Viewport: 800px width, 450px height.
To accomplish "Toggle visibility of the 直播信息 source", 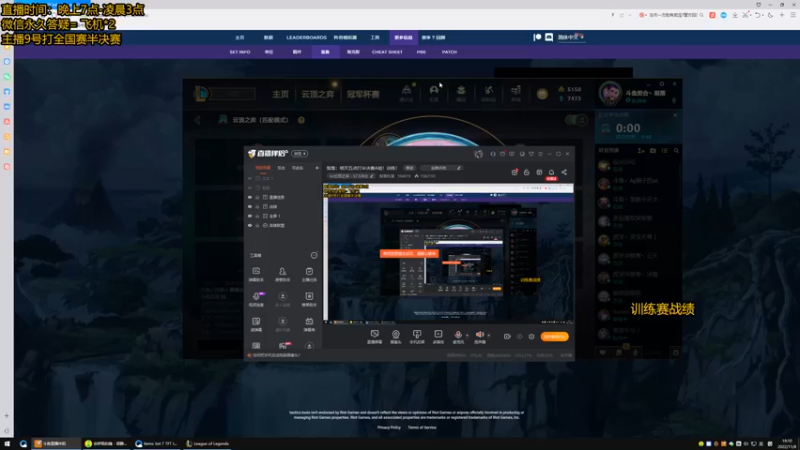I will [x=250, y=197].
